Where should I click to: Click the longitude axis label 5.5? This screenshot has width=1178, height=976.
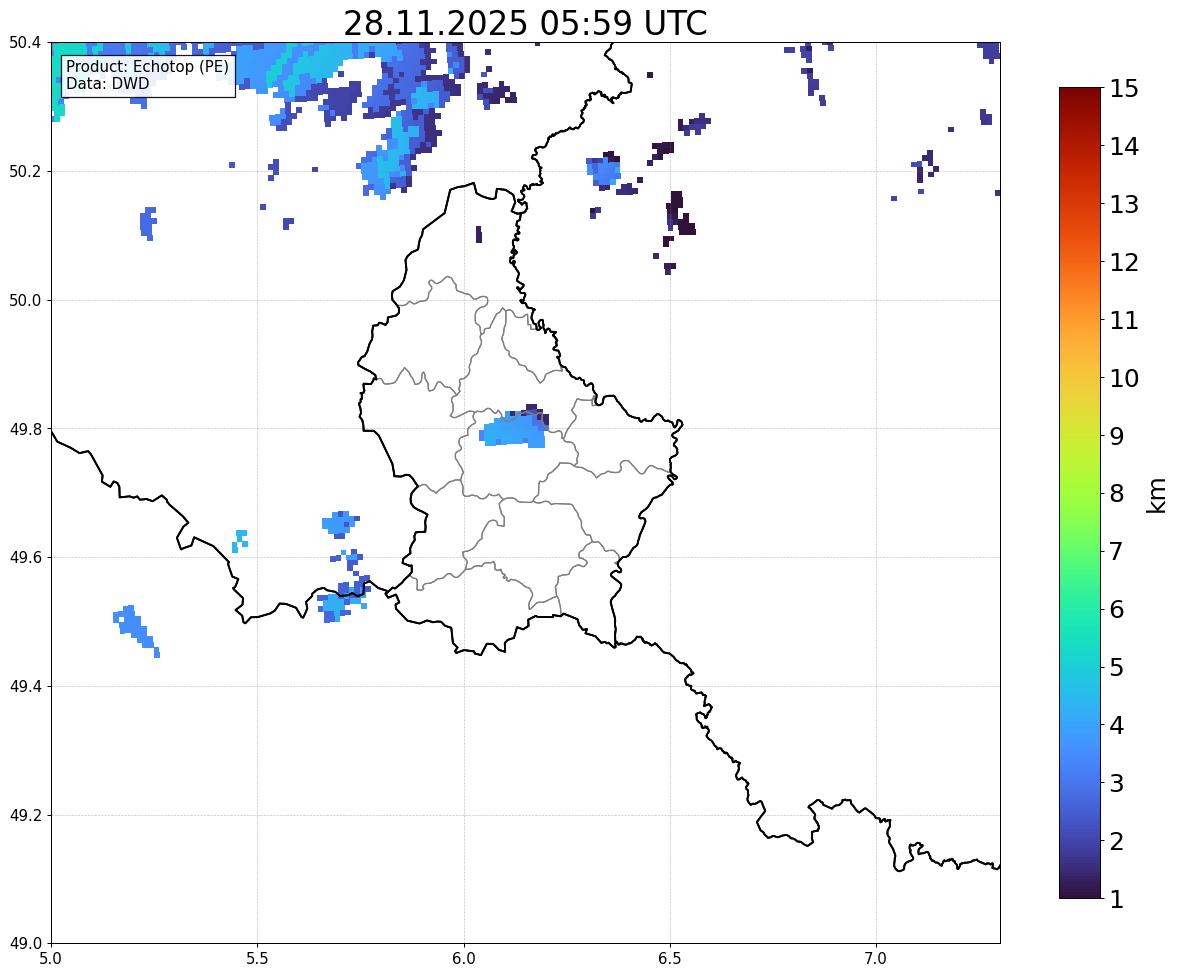click(258, 959)
